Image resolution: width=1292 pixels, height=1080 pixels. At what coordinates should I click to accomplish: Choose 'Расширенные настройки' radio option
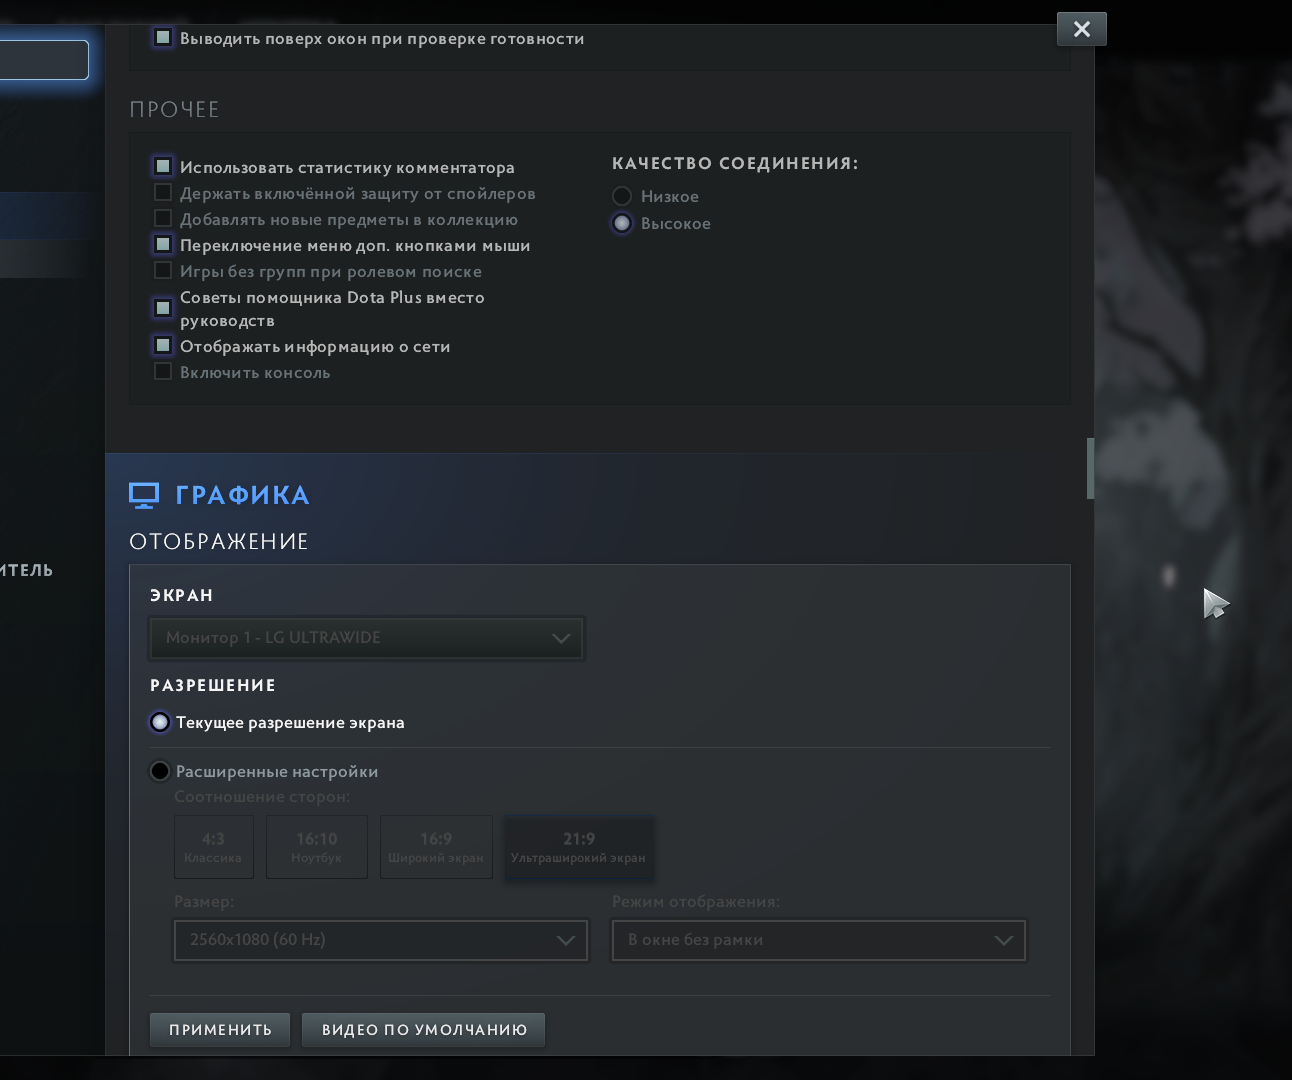(x=160, y=771)
